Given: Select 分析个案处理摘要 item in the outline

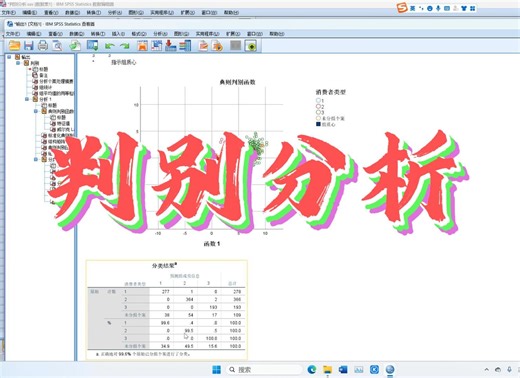Looking at the screenshot, I should [56, 81].
